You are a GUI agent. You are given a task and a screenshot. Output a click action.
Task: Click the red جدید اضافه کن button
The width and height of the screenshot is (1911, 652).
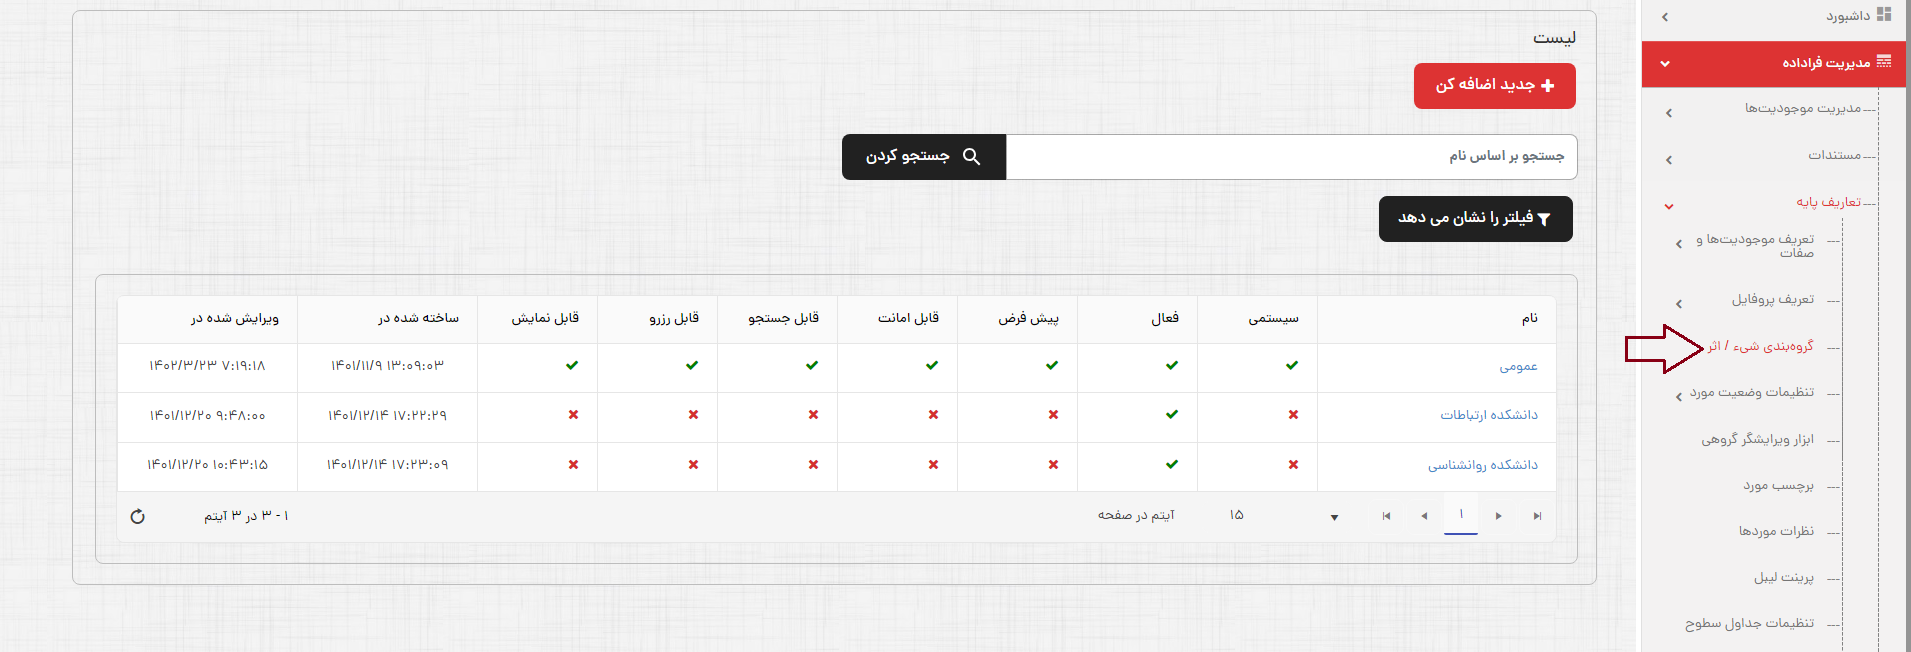(1494, 86)
